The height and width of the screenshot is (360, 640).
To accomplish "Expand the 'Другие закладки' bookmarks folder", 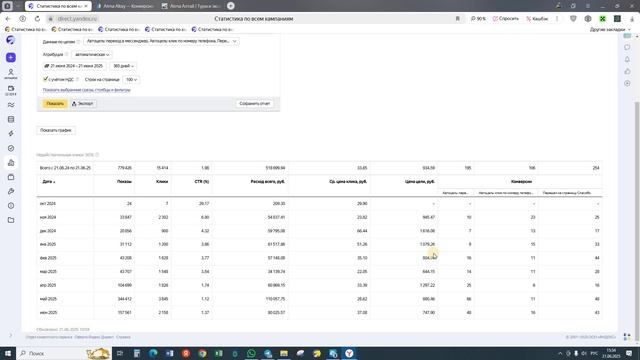I will [609, 29].
